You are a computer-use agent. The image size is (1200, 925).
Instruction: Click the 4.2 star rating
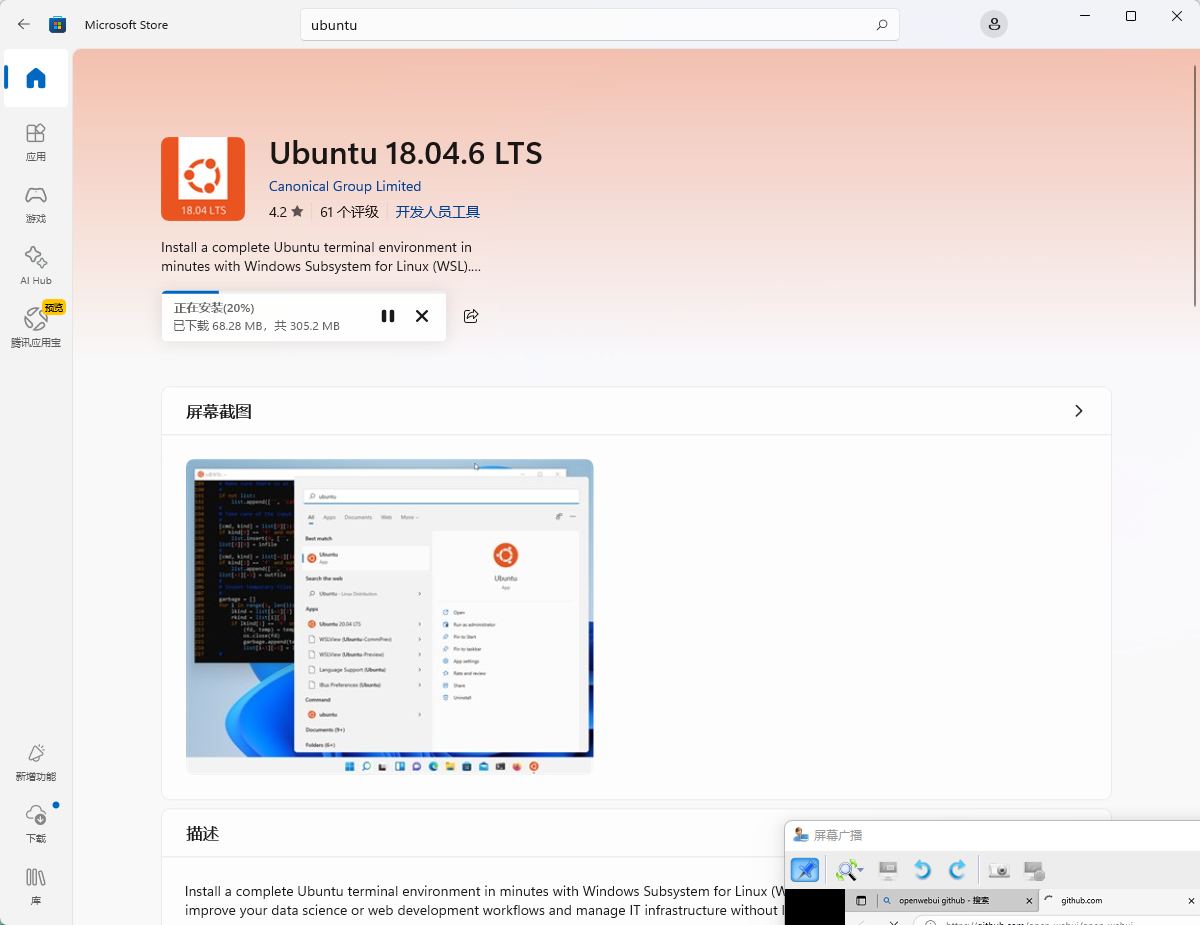[286, 212]
